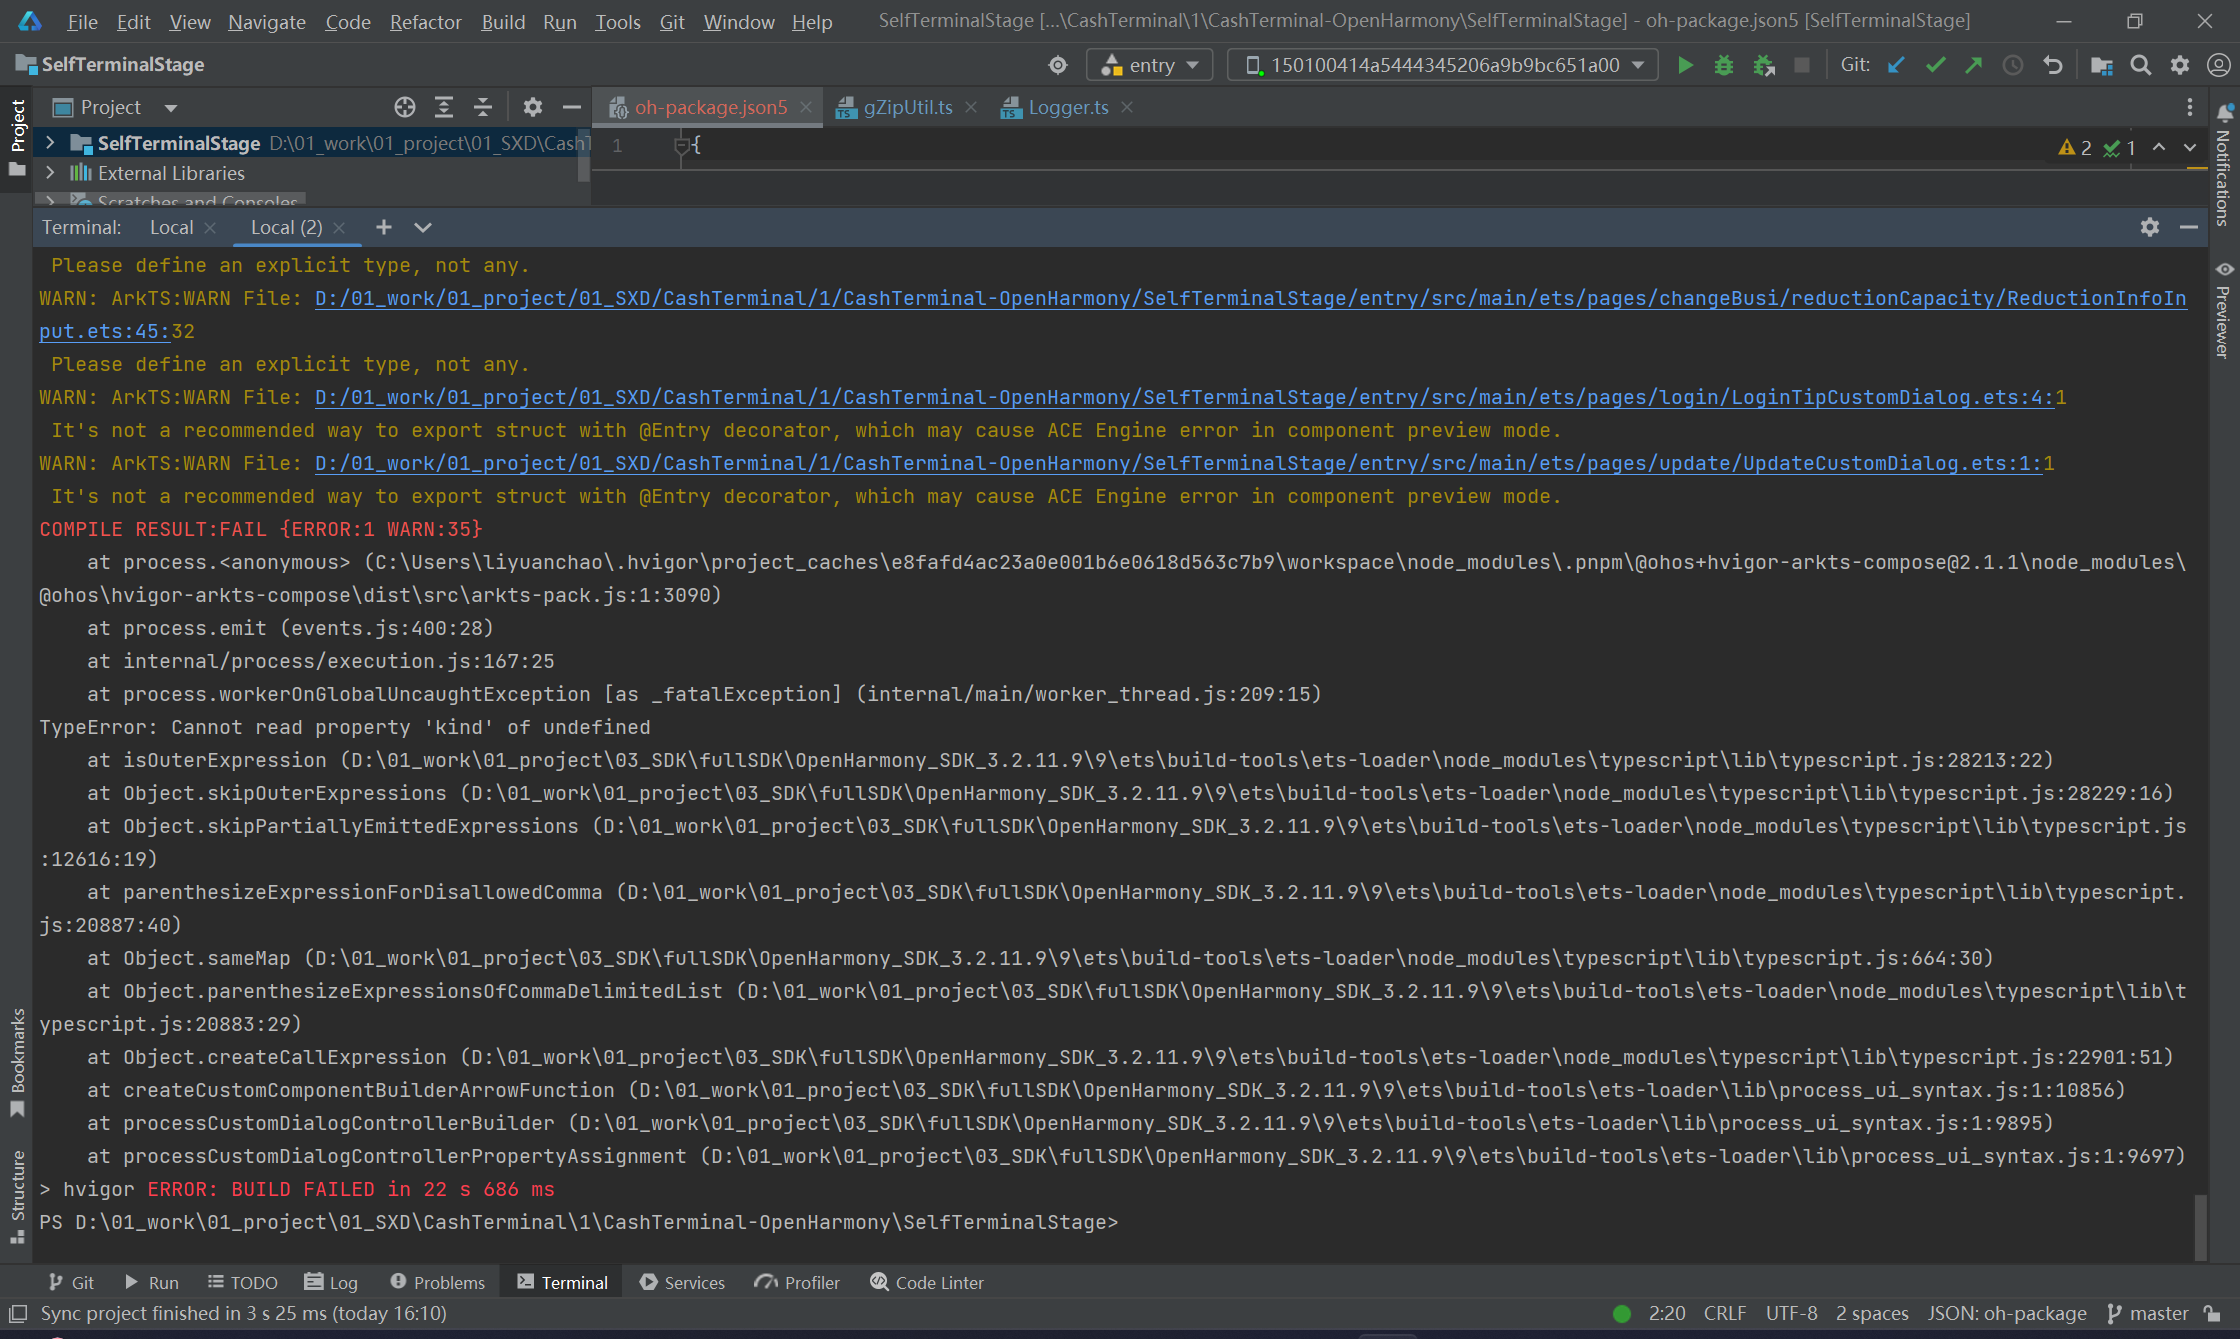The height and width of the screenshot is (1339, 2240).
Task: Change file encoding UTF-8
Action: pos(1791,1313)
